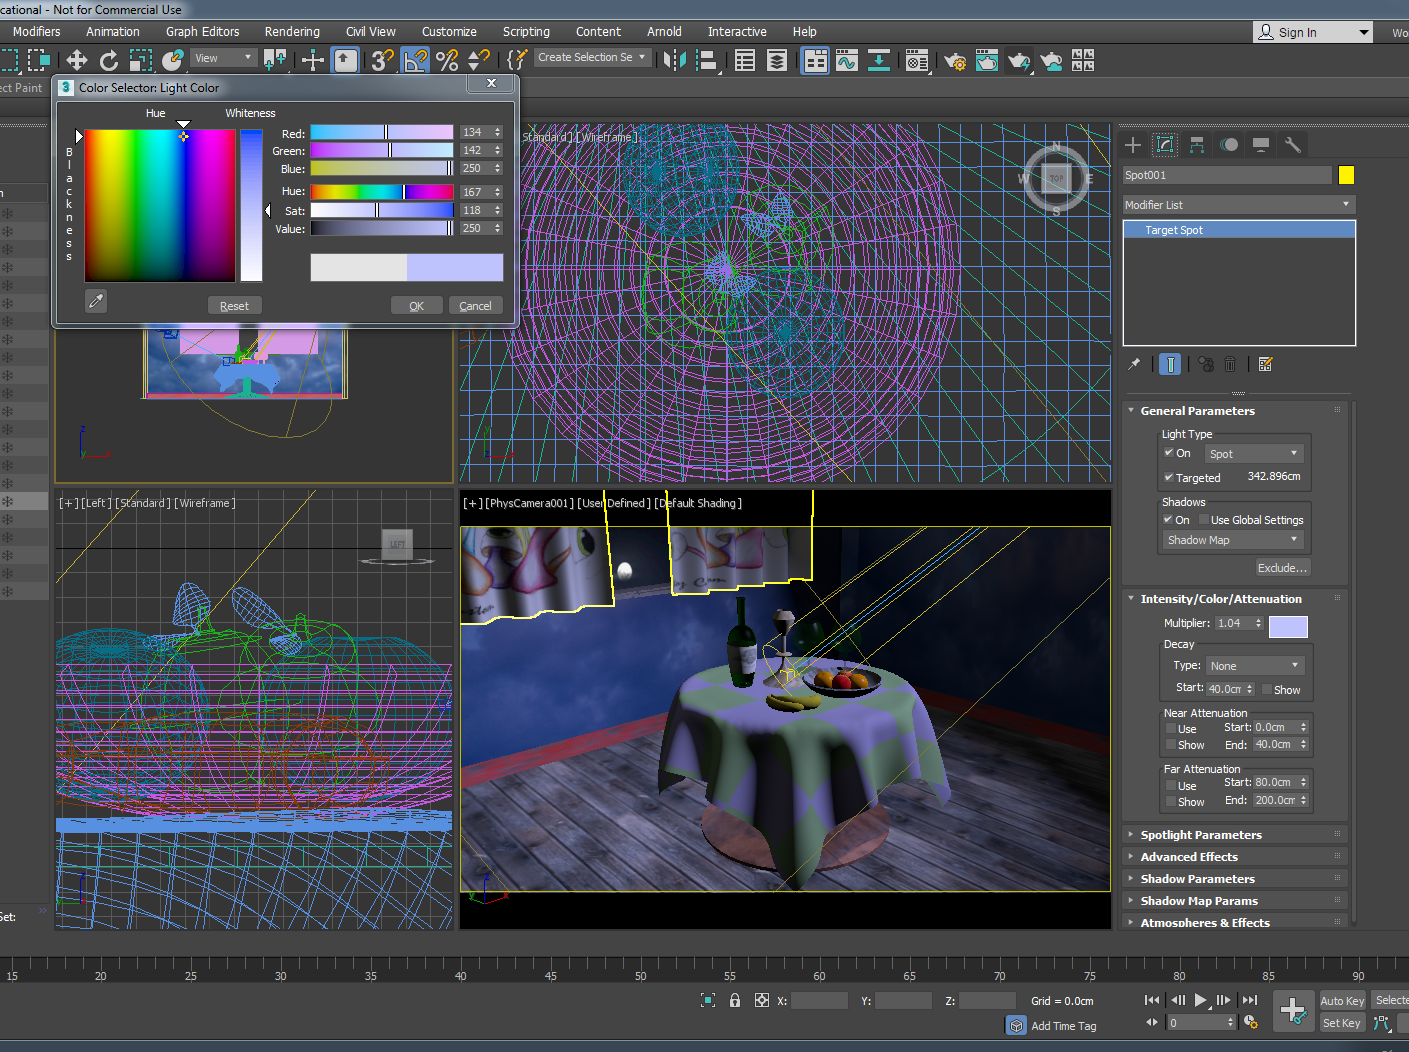The width and height of the screenshot is (1409, 1052).
Task: Select the Move tool in the toolbar
Action: (77, 61)
